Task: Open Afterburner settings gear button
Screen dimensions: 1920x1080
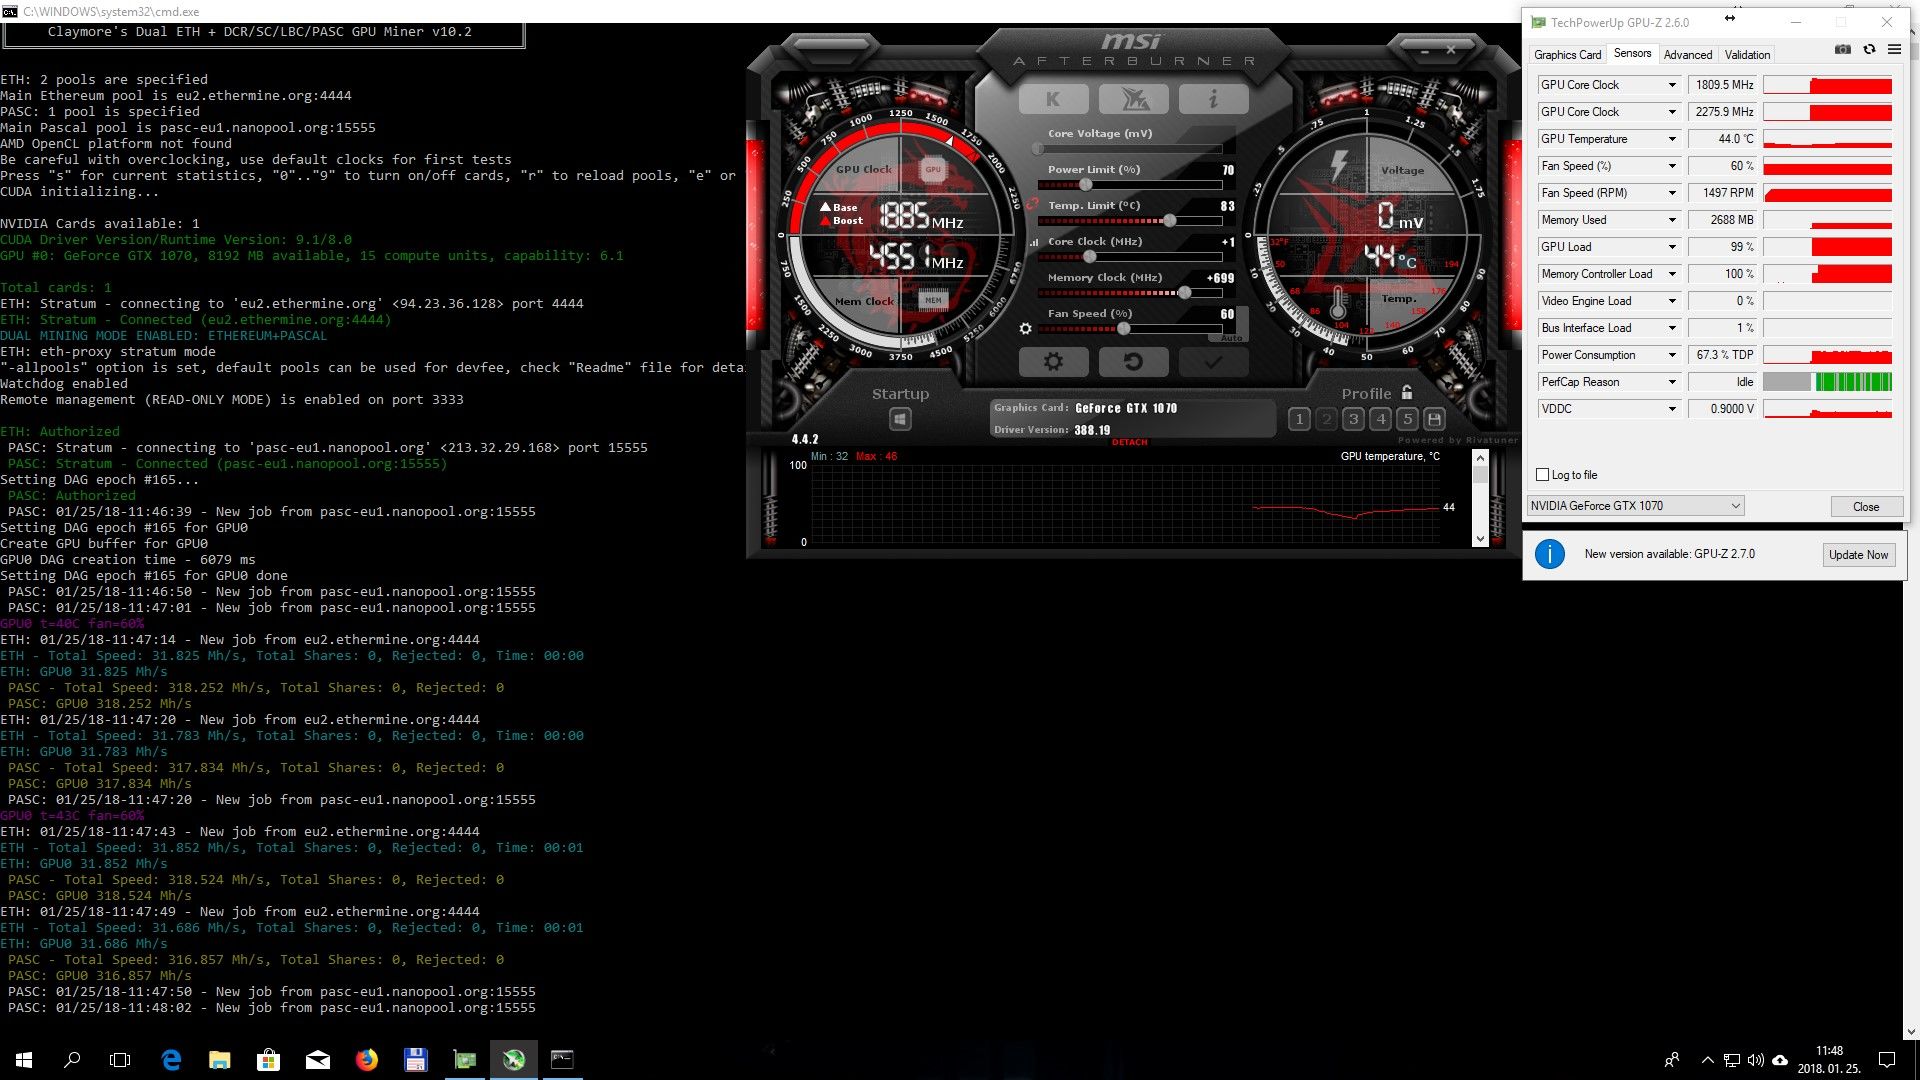Action: (1053, 362)
